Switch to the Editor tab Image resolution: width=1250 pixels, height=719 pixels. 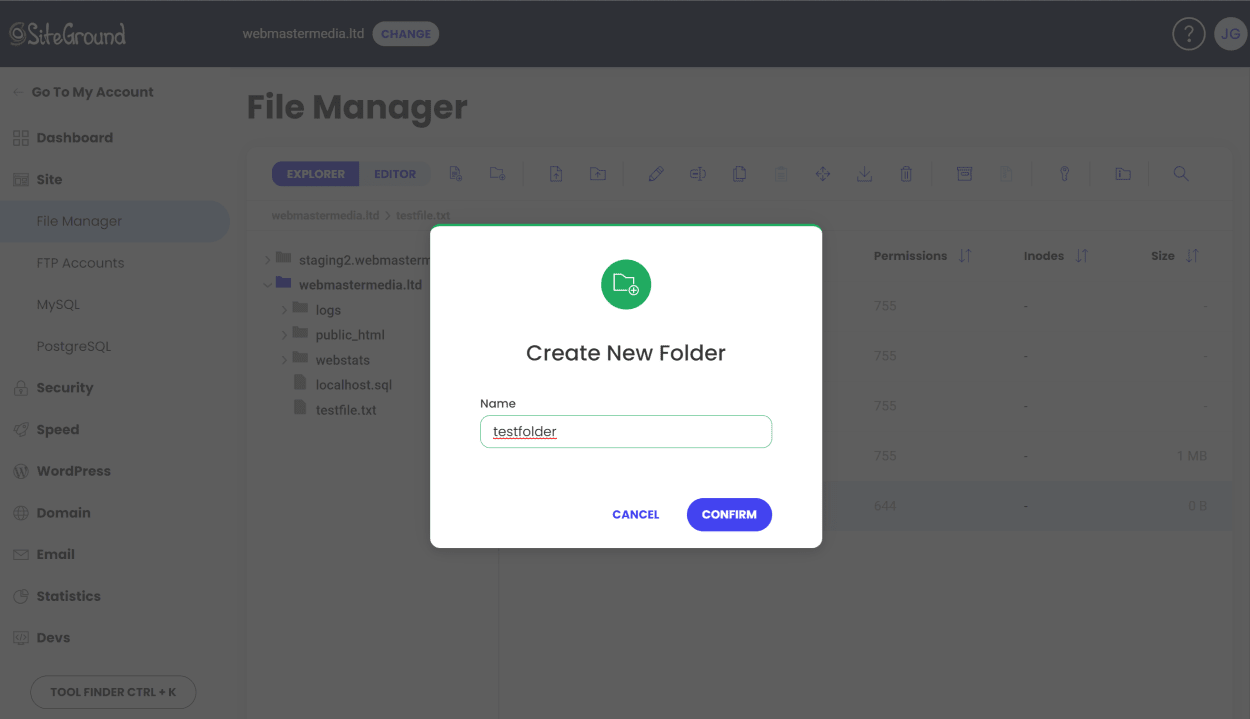(x=395, y=174)
